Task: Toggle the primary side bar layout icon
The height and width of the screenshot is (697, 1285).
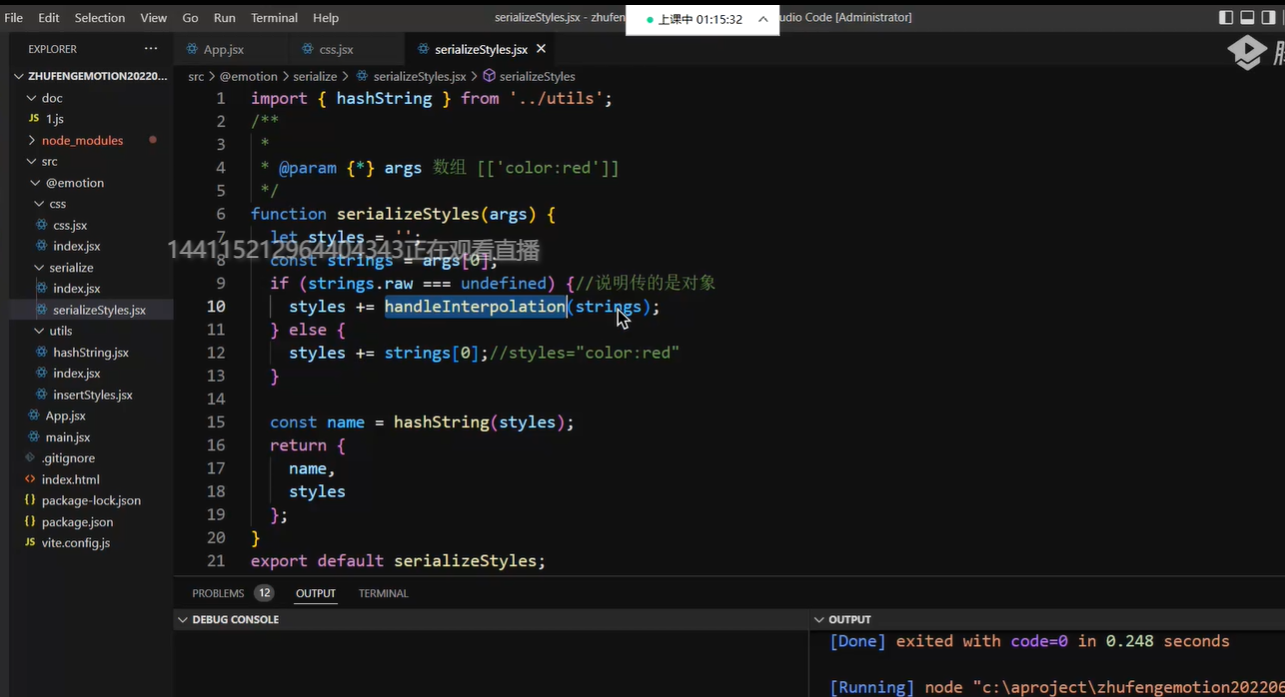Action: click(1226, 17)
